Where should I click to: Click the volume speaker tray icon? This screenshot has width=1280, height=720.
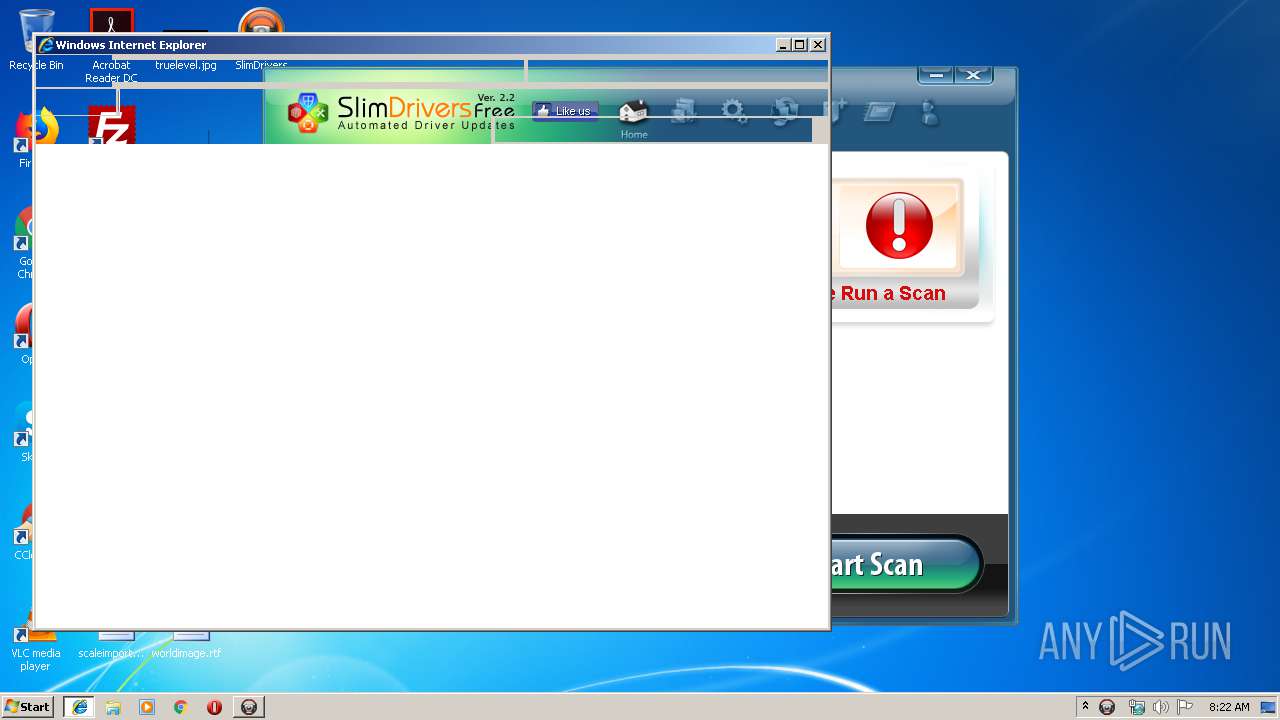coord(1160,707)
